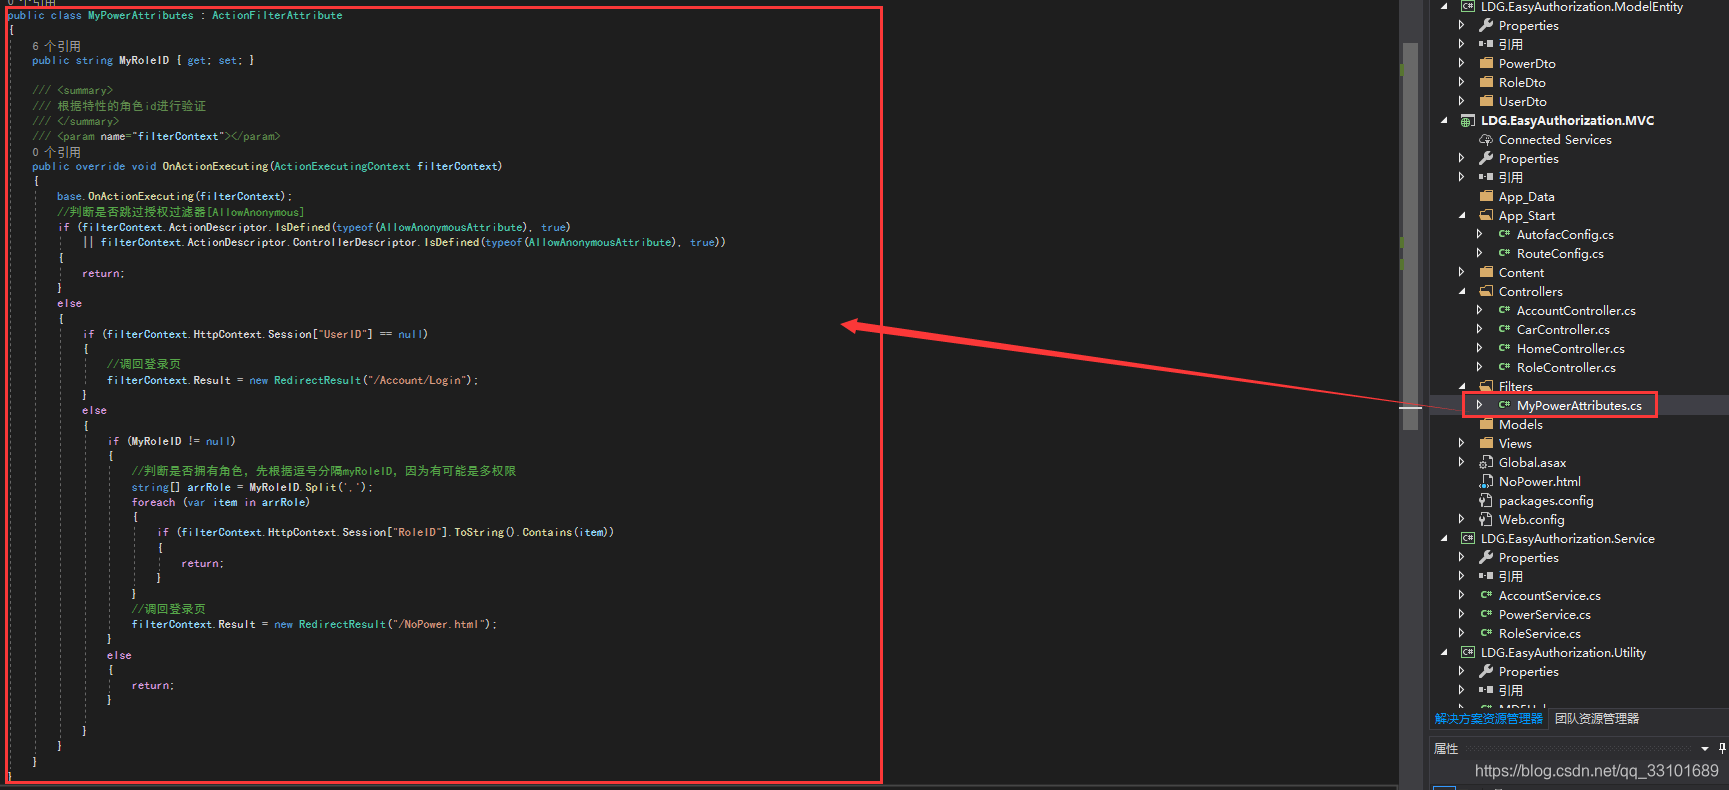
Task: Collapse the Controllers folder
Action: (1462, 291)
